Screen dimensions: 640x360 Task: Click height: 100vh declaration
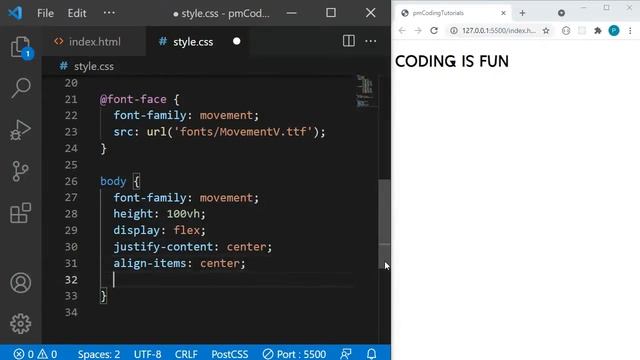click(159, 214)
